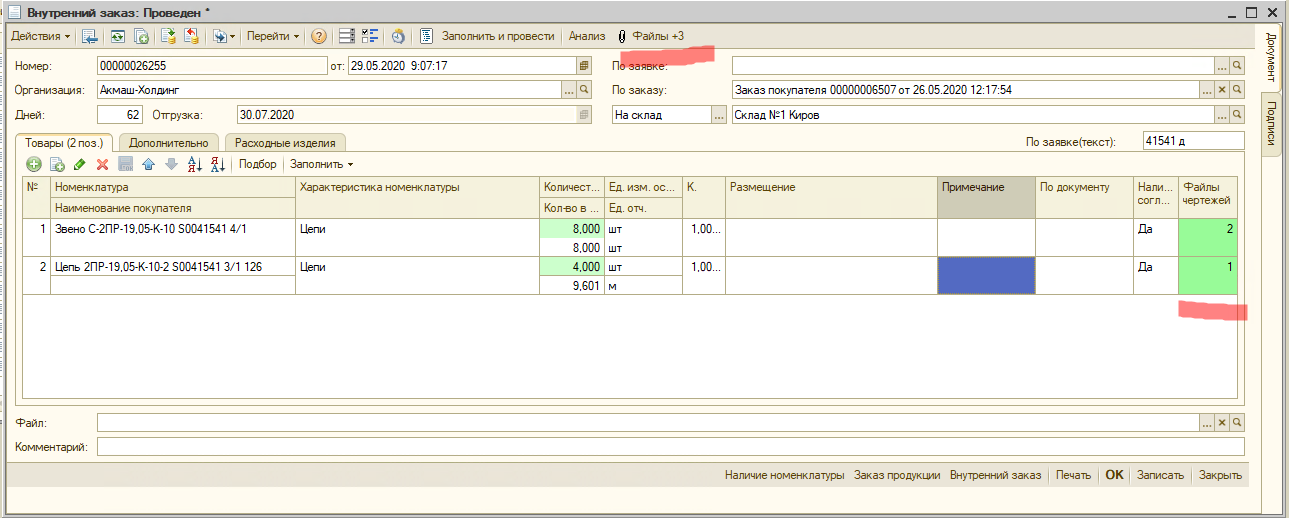Clear the Файл field with X
The image size is (1289, 518).
(x=1221, y=423)
